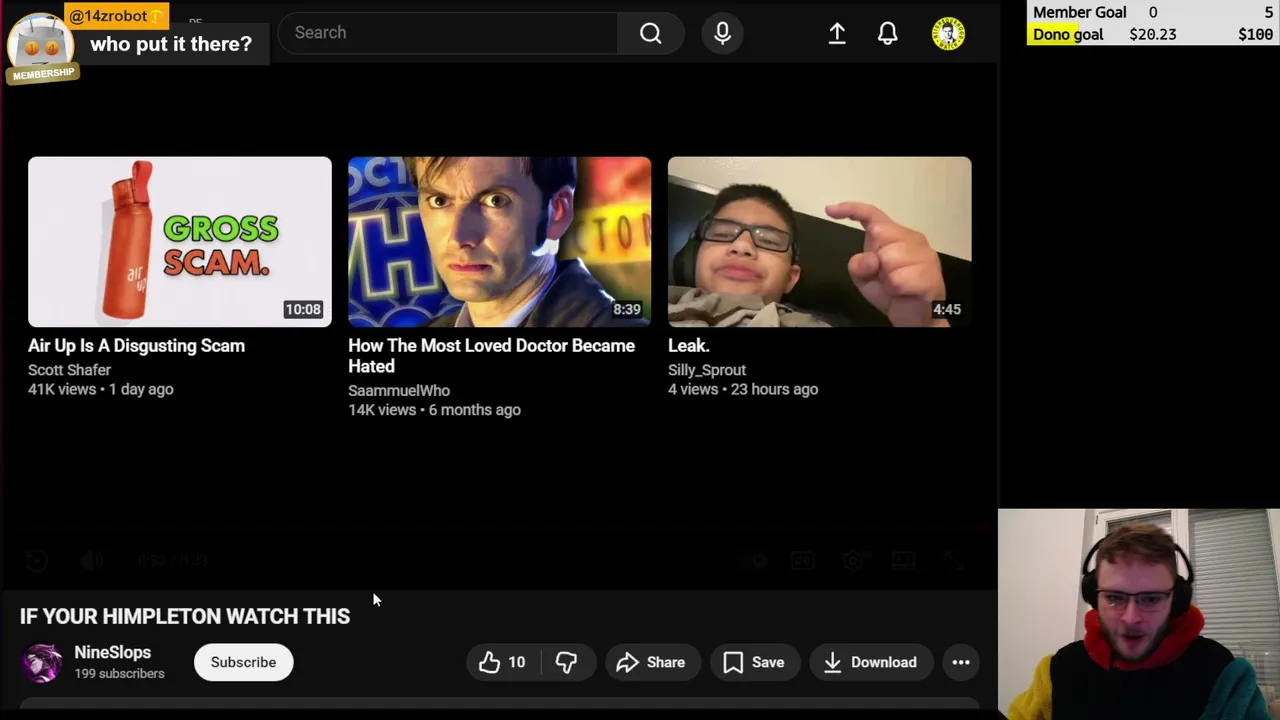Click the faded fullscreen icon in player
1280x720 pixels.
pyautogui.click(x=954, y=561)
